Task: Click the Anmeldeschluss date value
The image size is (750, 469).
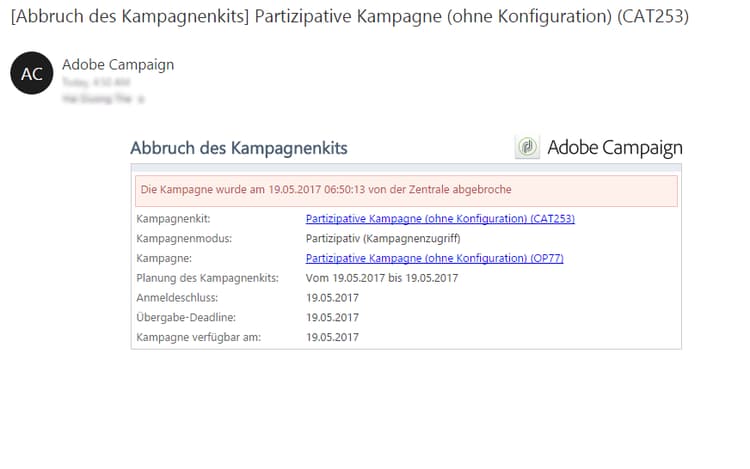Action: point(332,298)
